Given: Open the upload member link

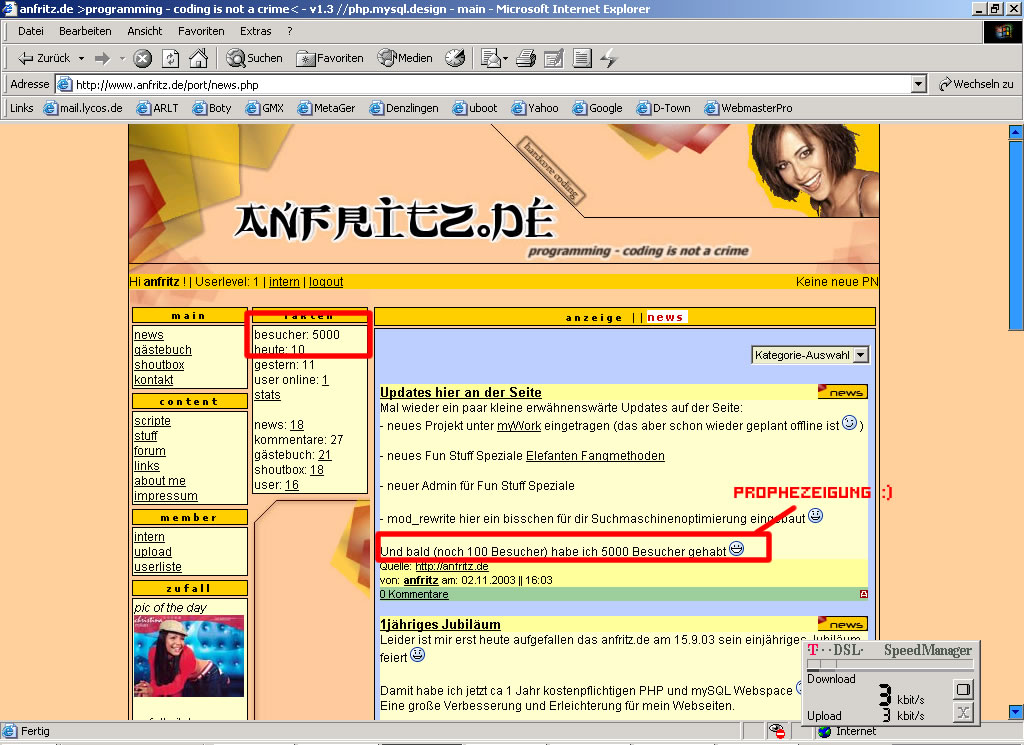Looking at the screenshot, I should (153, 552).
